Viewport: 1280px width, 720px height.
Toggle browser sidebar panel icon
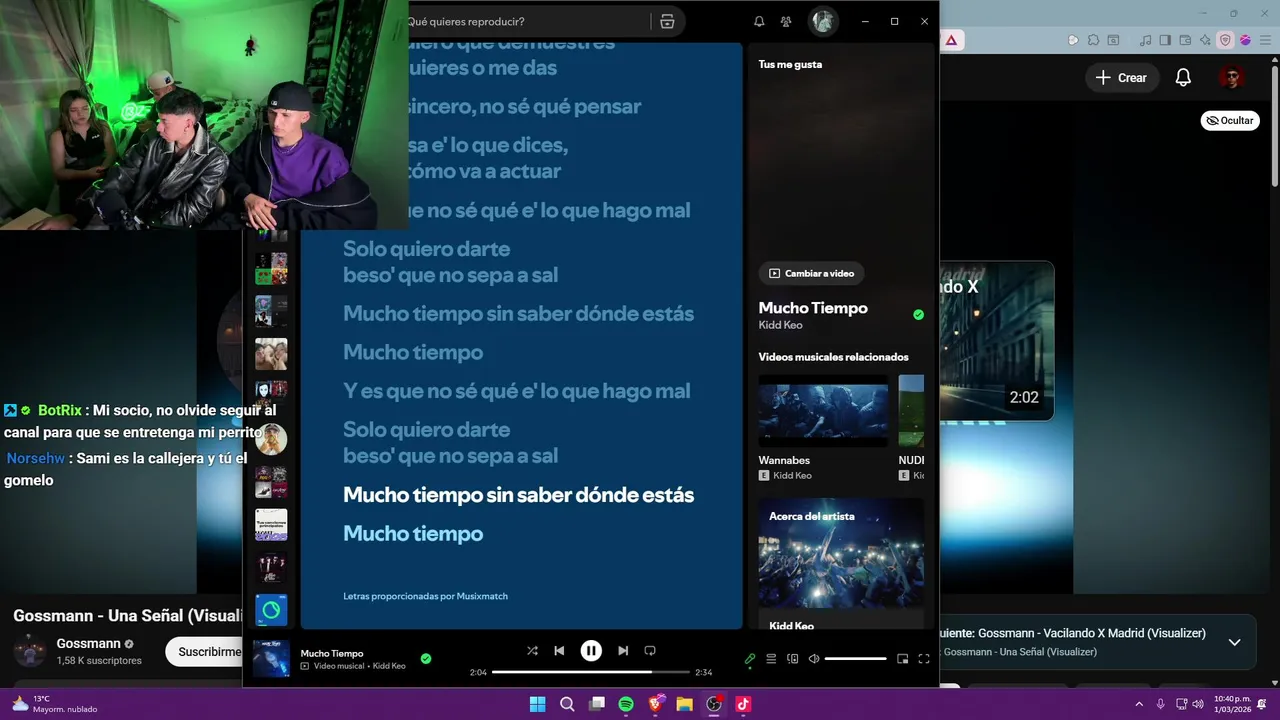tap(1166, 40)
